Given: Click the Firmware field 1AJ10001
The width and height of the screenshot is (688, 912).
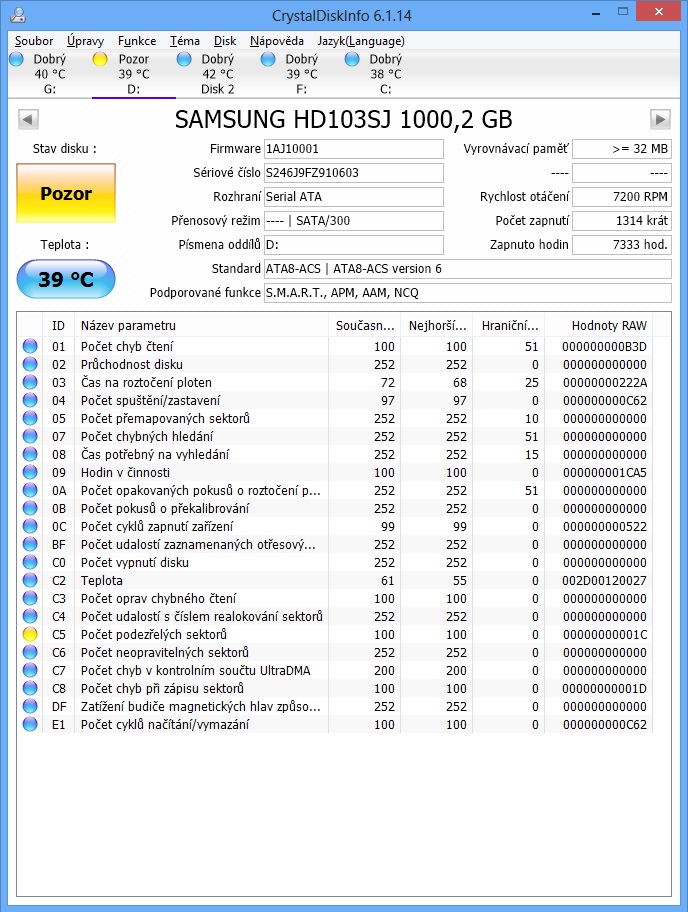Looking at the screenshot, I should coord(354,148).
